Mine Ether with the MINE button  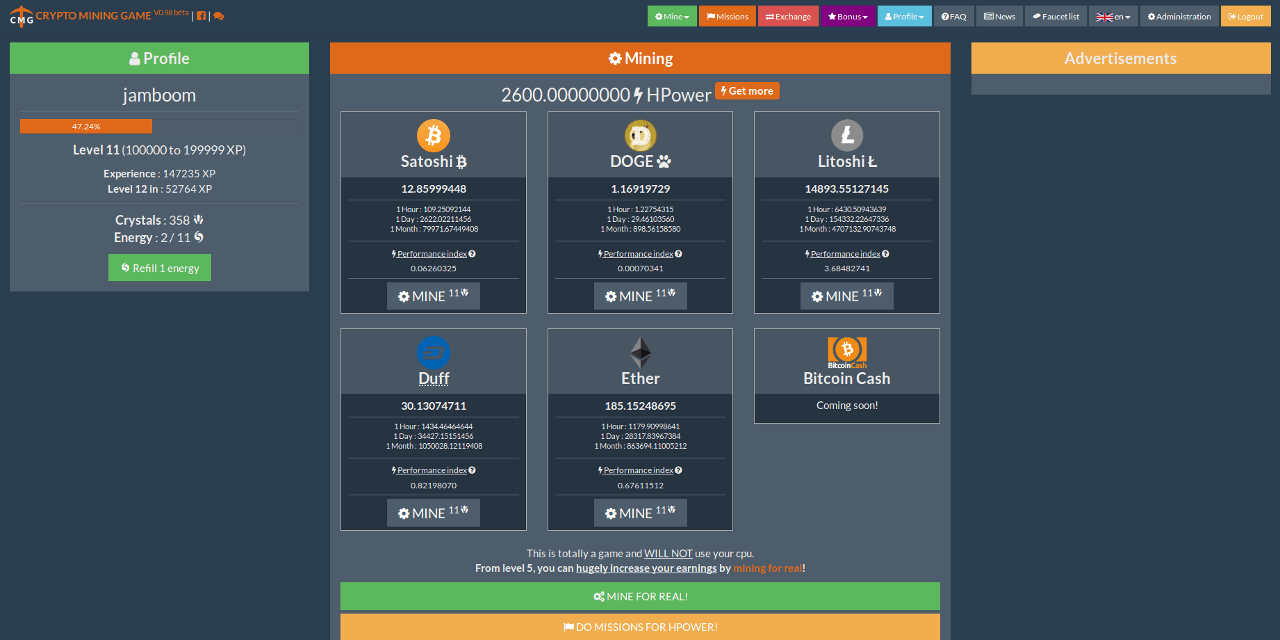click(640, 513)
